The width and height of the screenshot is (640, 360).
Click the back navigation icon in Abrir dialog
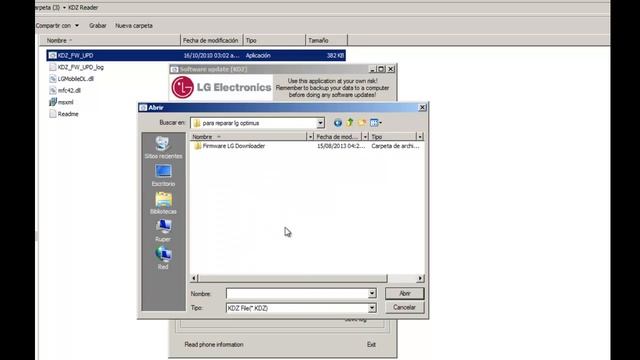[x=338, y=122]
